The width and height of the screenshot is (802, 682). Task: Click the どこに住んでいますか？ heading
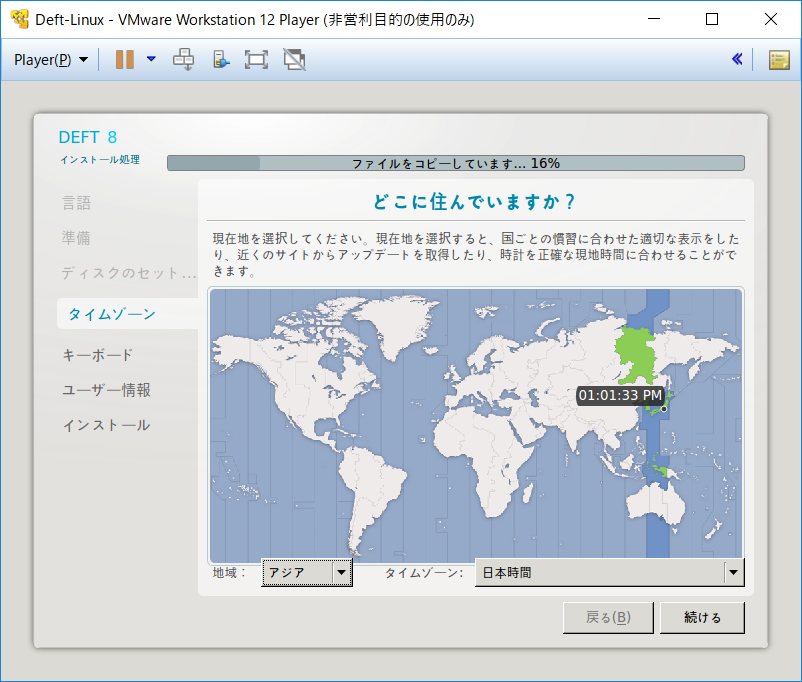click(475, 202)
